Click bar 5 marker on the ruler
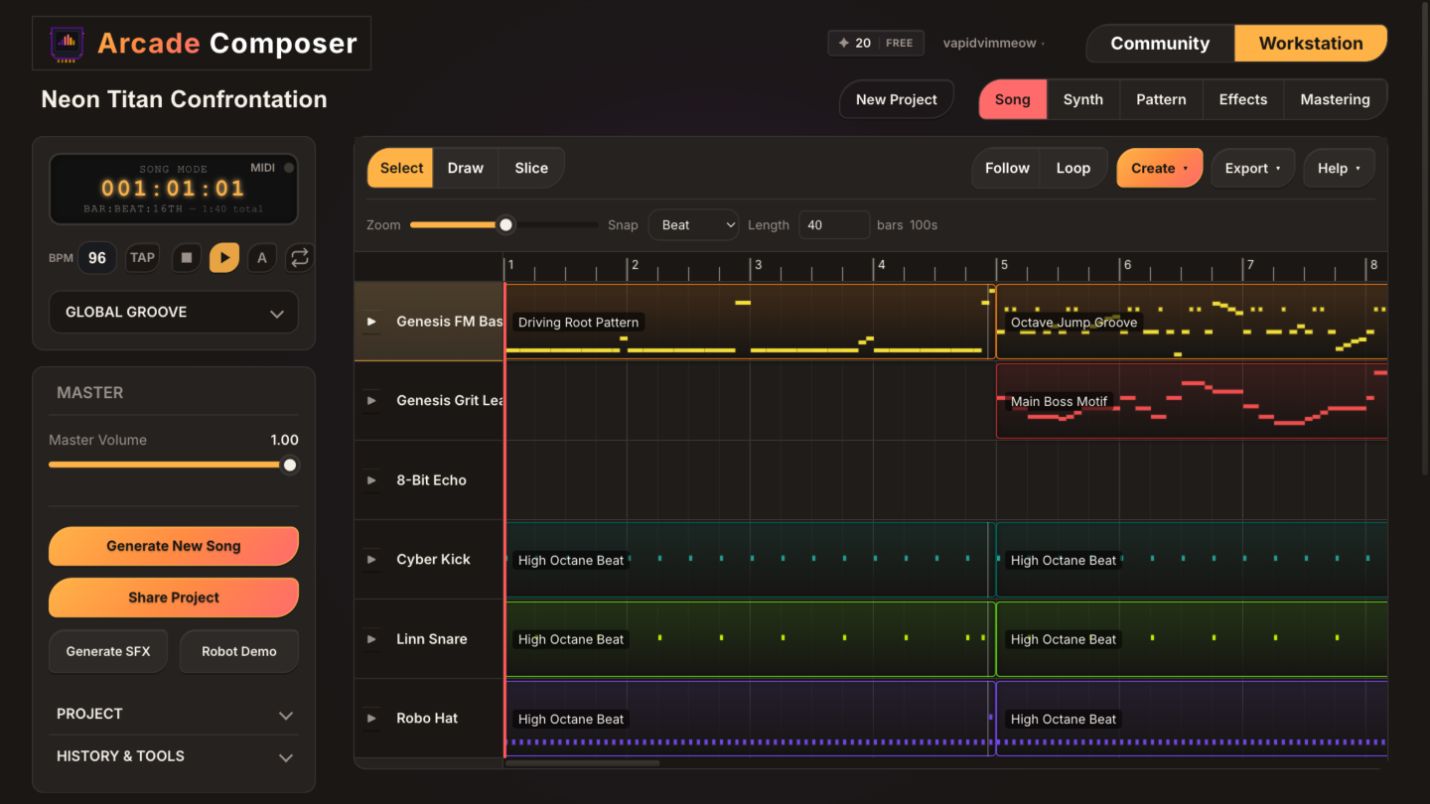This screenshot has height=804, width=1430. (1004, 265)
